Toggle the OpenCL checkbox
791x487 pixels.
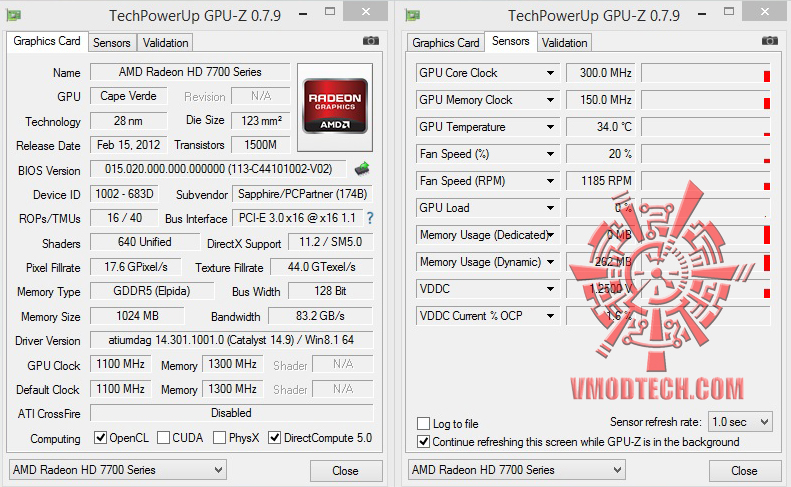(x=100, y=438)
